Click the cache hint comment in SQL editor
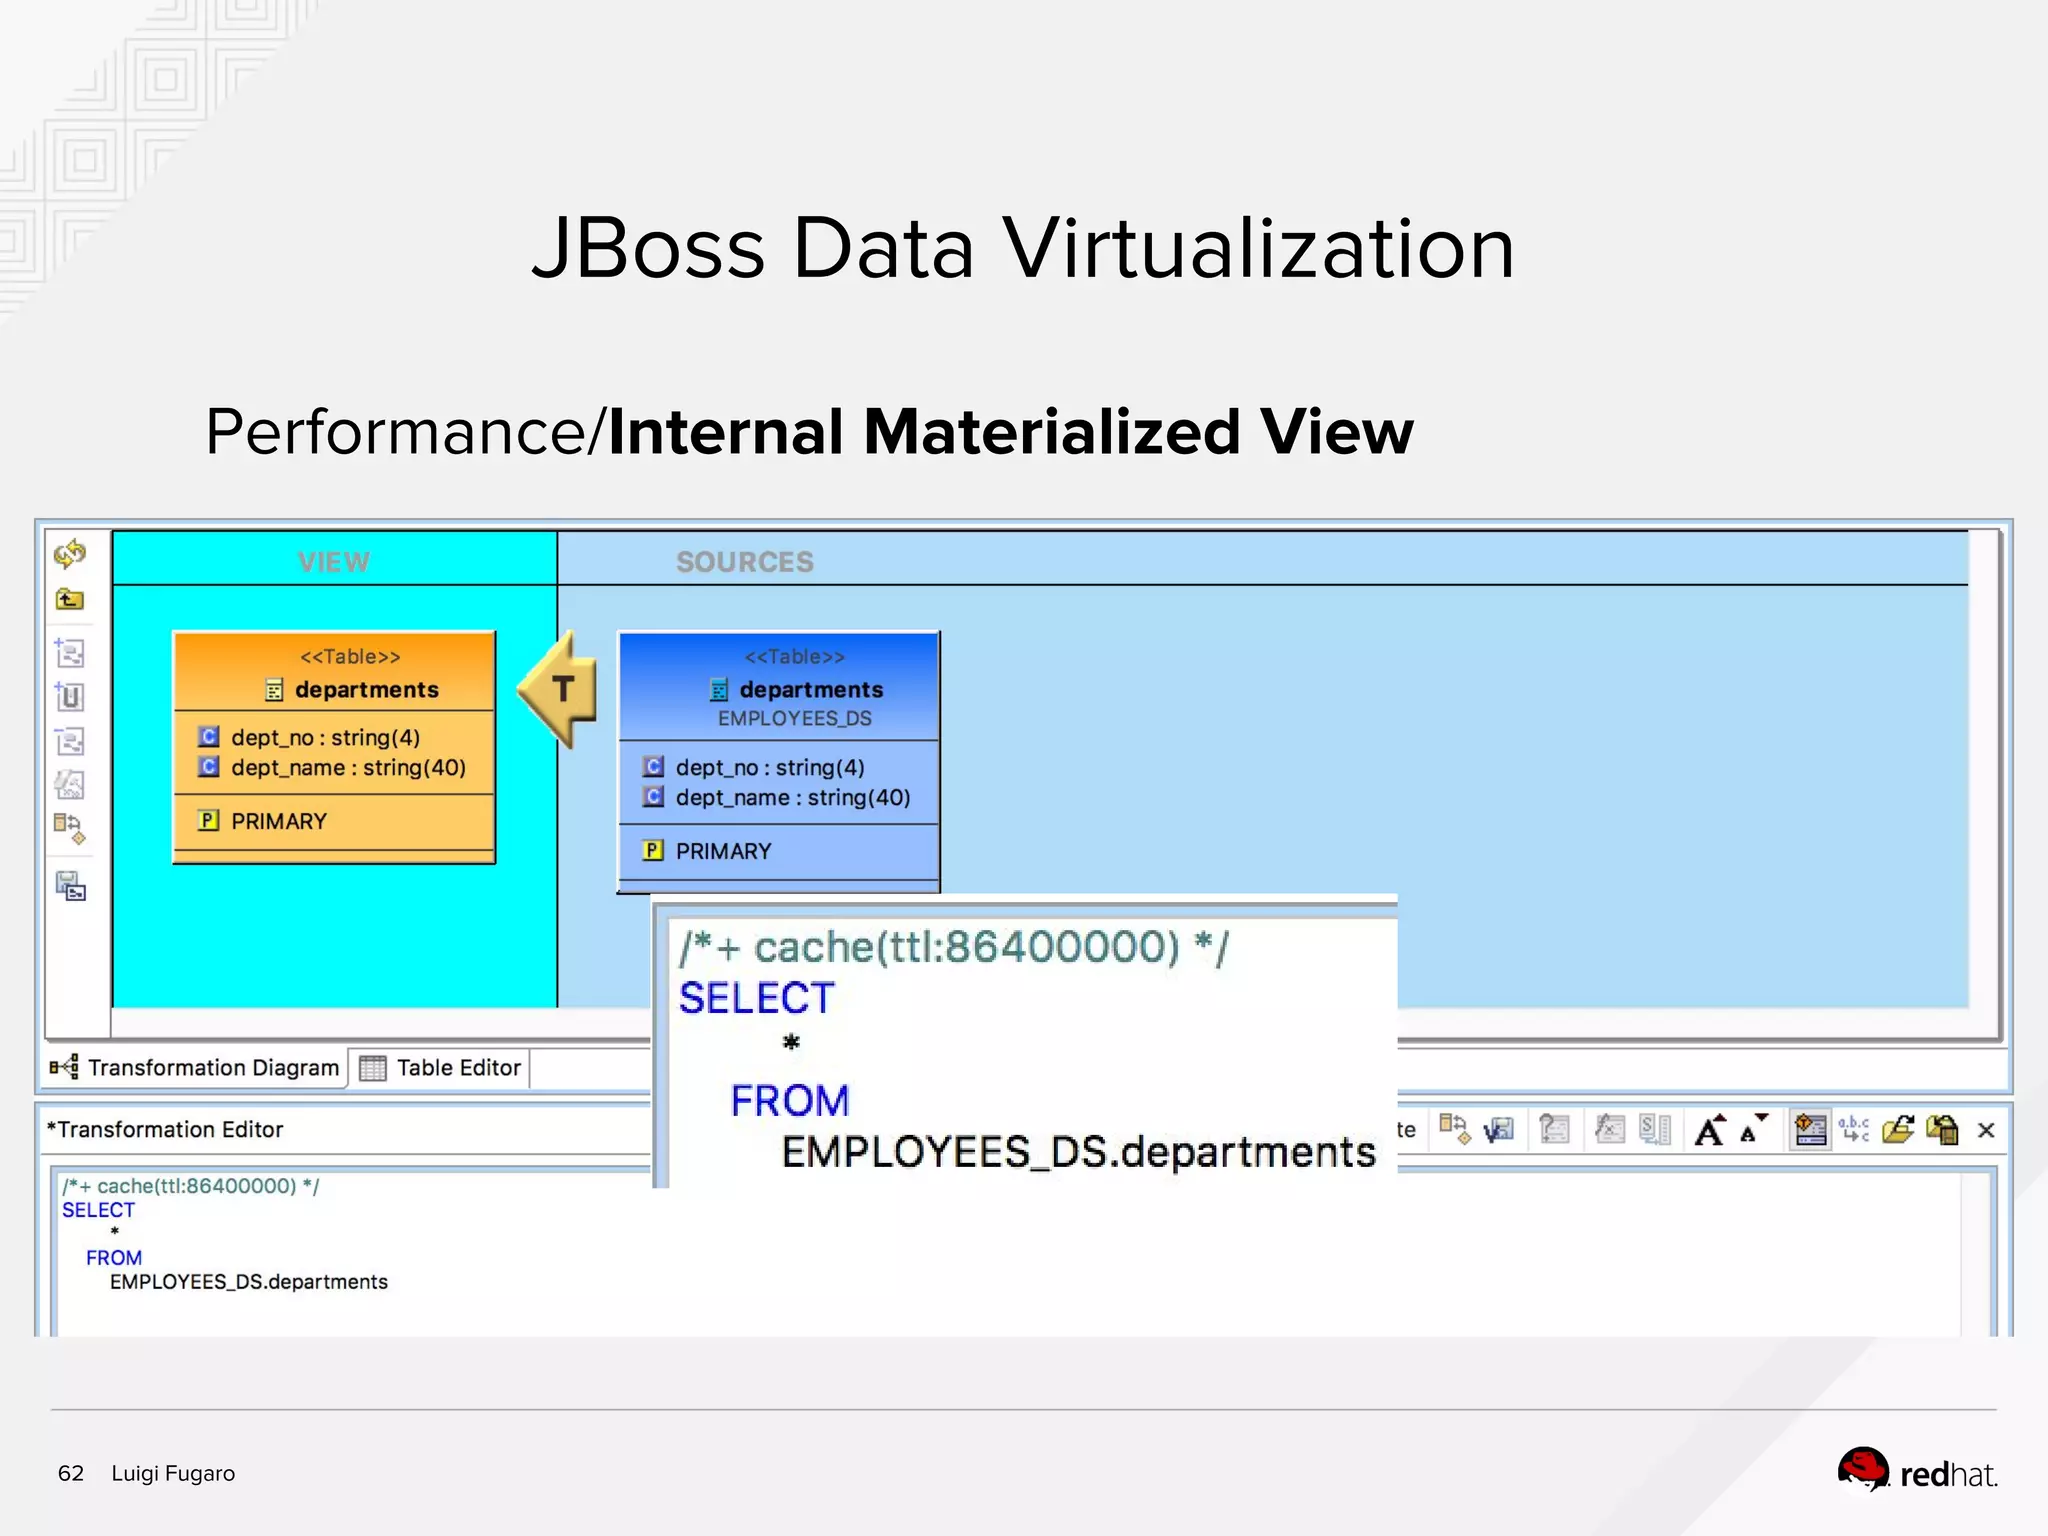The height and width of the screenshot is (1536, 2048). (191, 1186)
